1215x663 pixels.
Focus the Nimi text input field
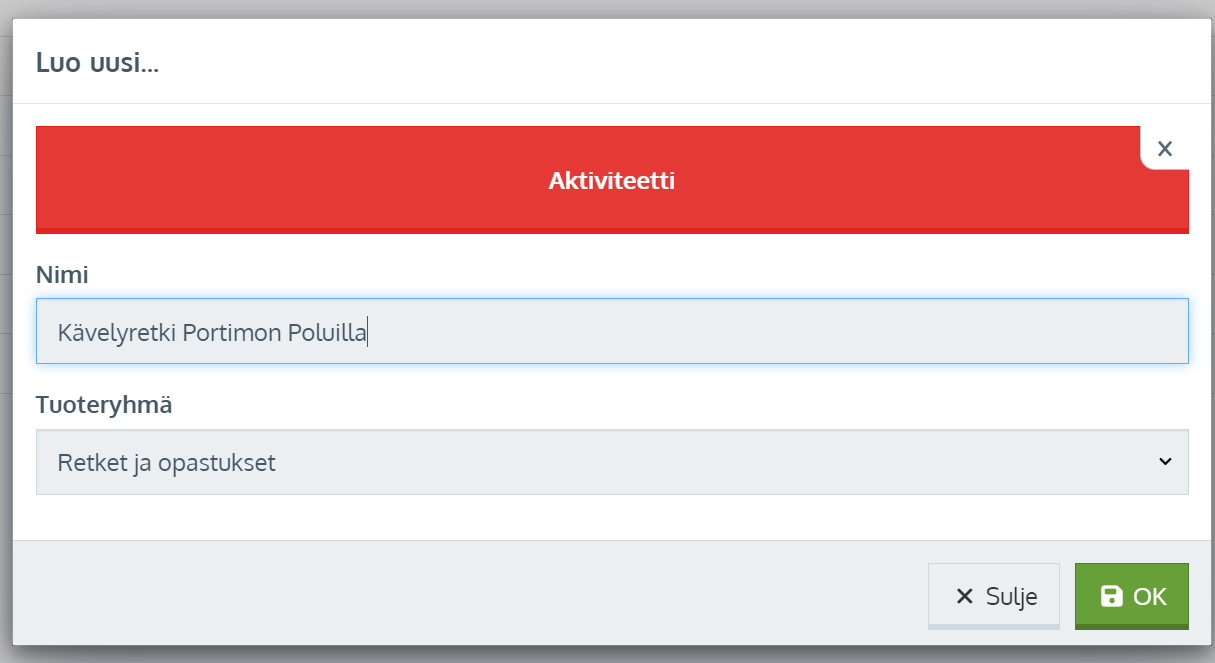[611, 331]
